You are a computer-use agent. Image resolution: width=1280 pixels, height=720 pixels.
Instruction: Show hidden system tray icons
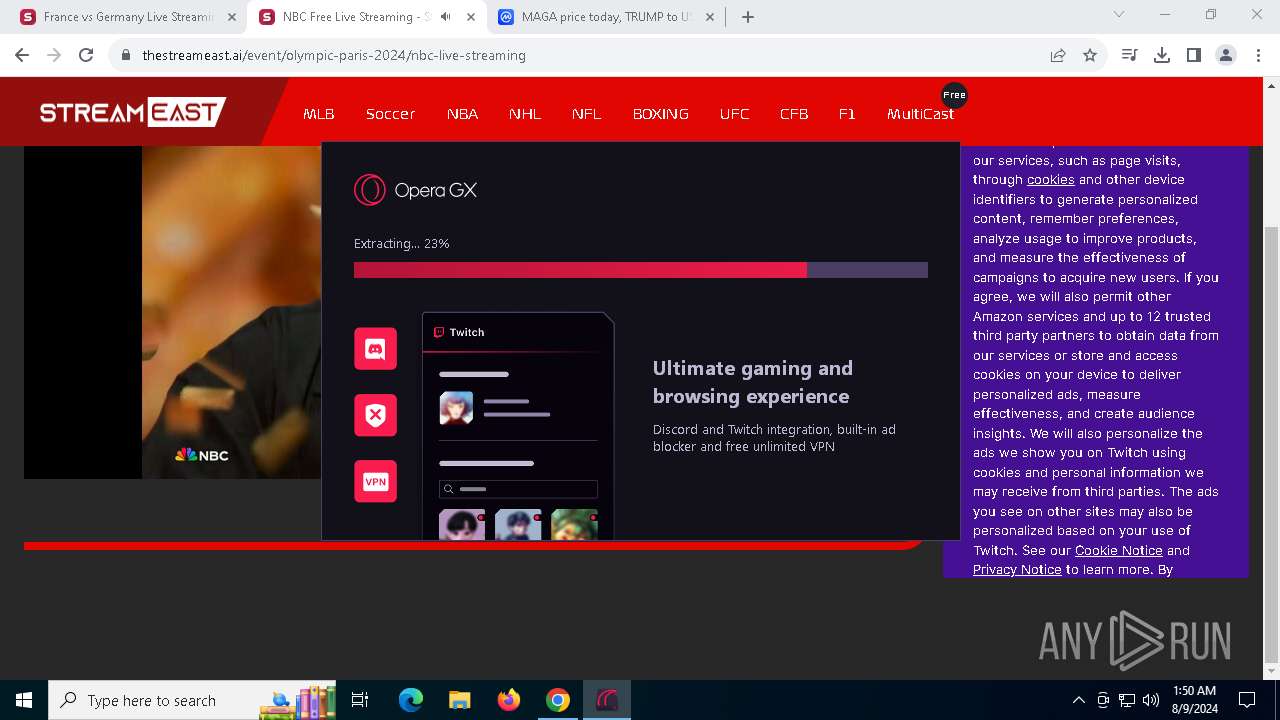click(1078, 700)
